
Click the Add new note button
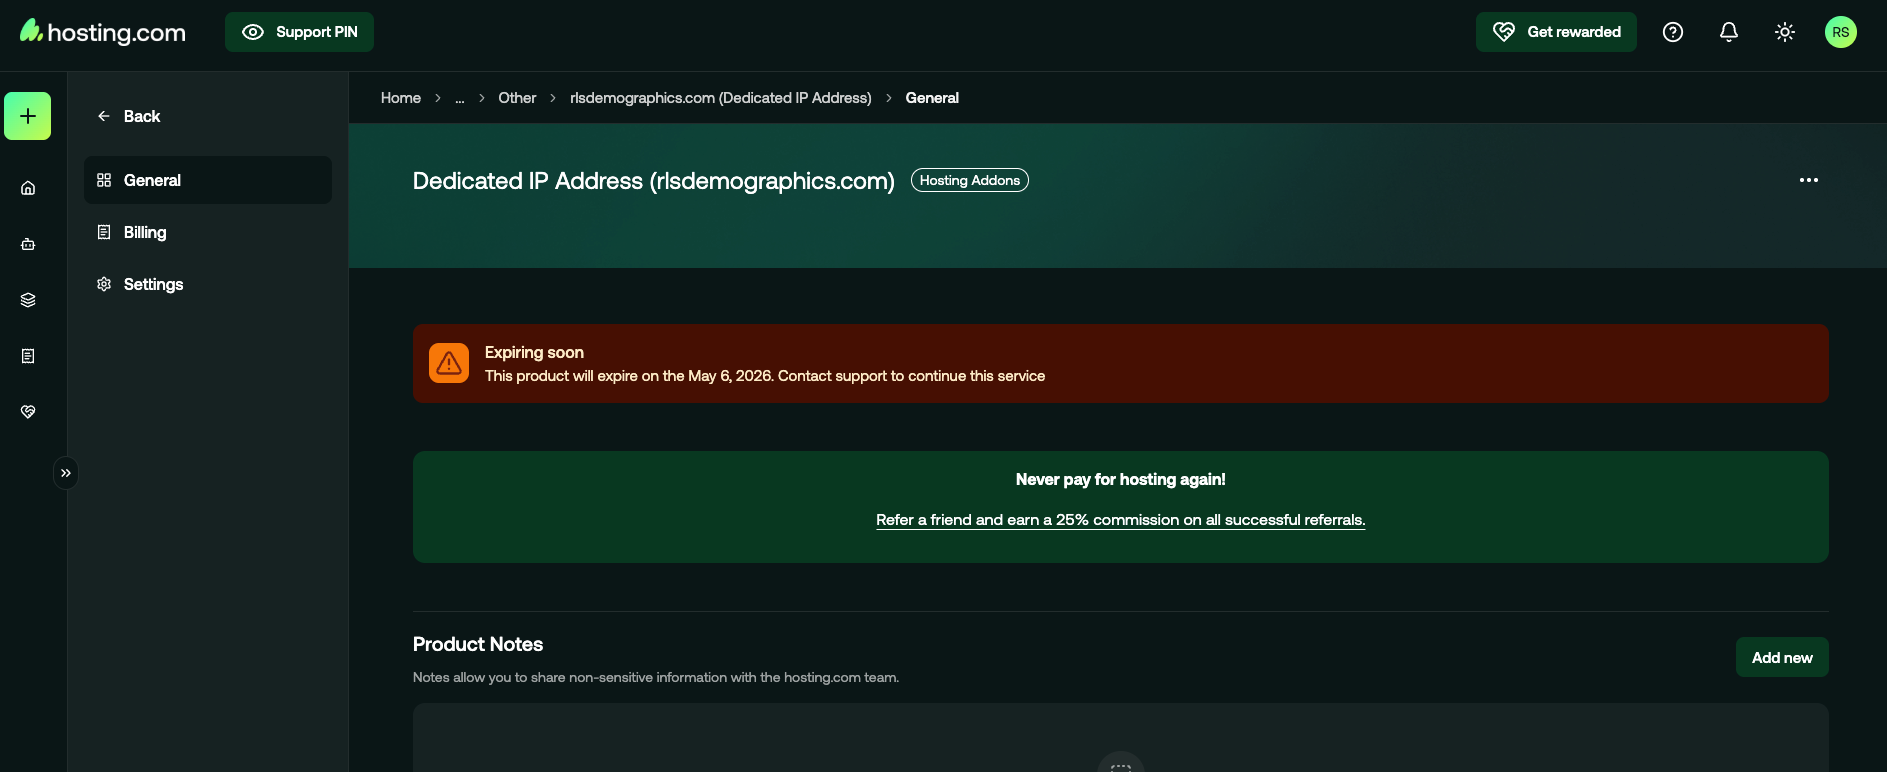(1782, 657)
